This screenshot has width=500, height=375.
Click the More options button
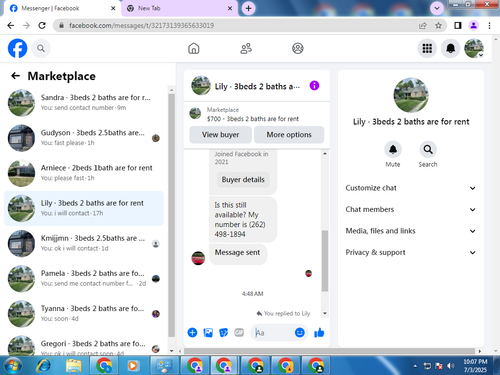pyautogui.click(x=289, y=135)
